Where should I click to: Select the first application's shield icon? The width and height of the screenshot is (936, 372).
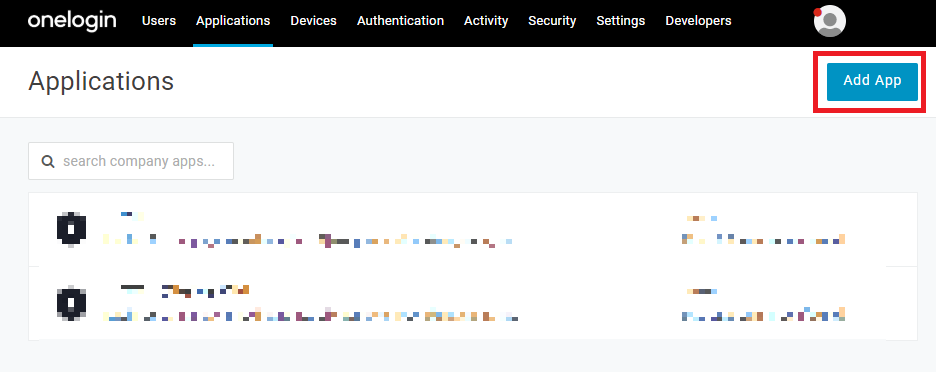pos(71,229)
